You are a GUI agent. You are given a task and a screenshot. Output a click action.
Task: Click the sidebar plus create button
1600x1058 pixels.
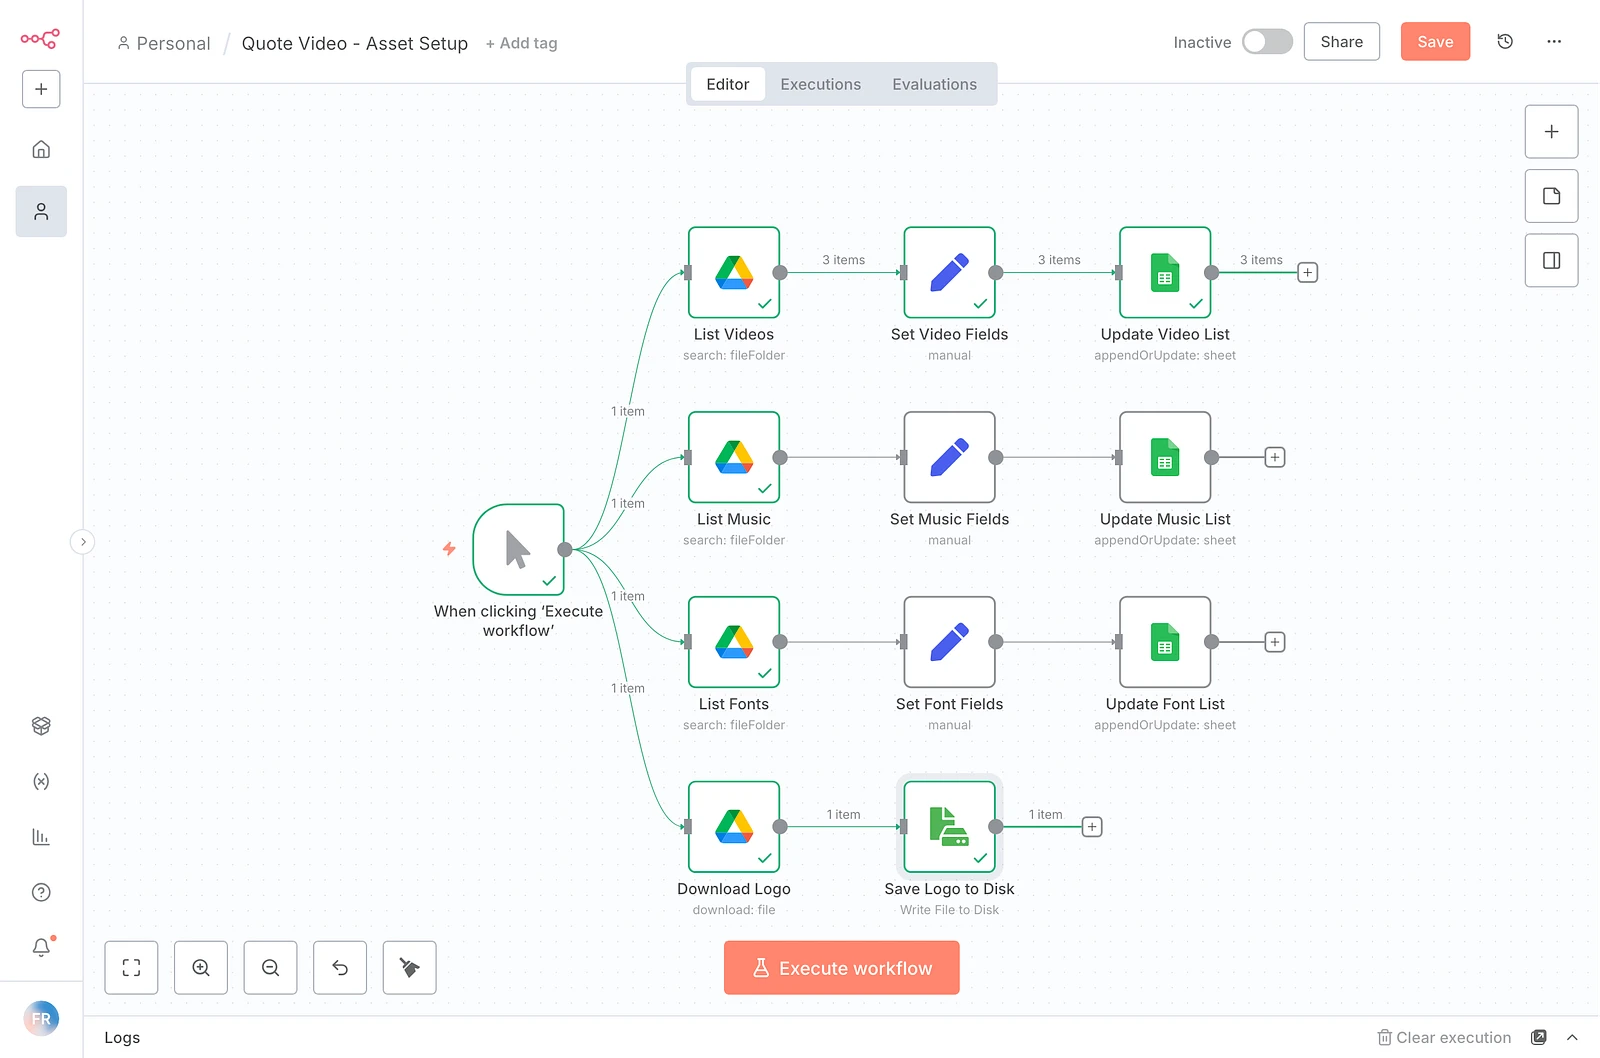click(x=41, y=89)
